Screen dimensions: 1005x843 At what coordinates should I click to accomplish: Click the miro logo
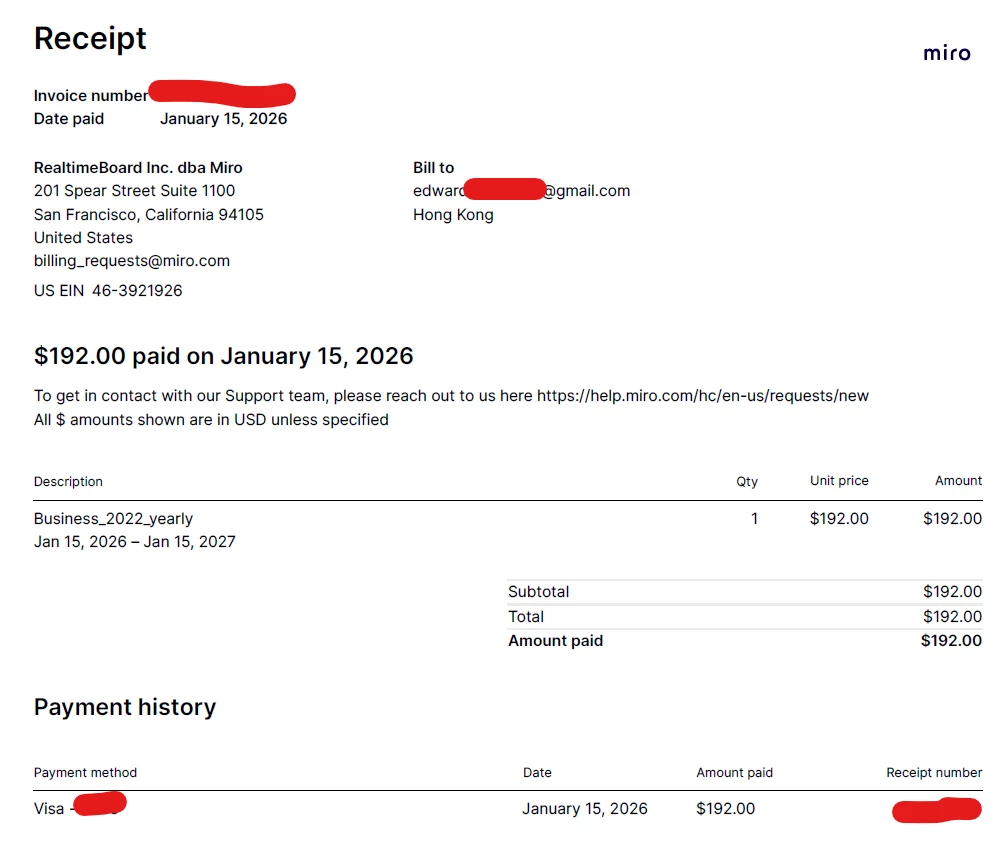[x=947, y=53]
